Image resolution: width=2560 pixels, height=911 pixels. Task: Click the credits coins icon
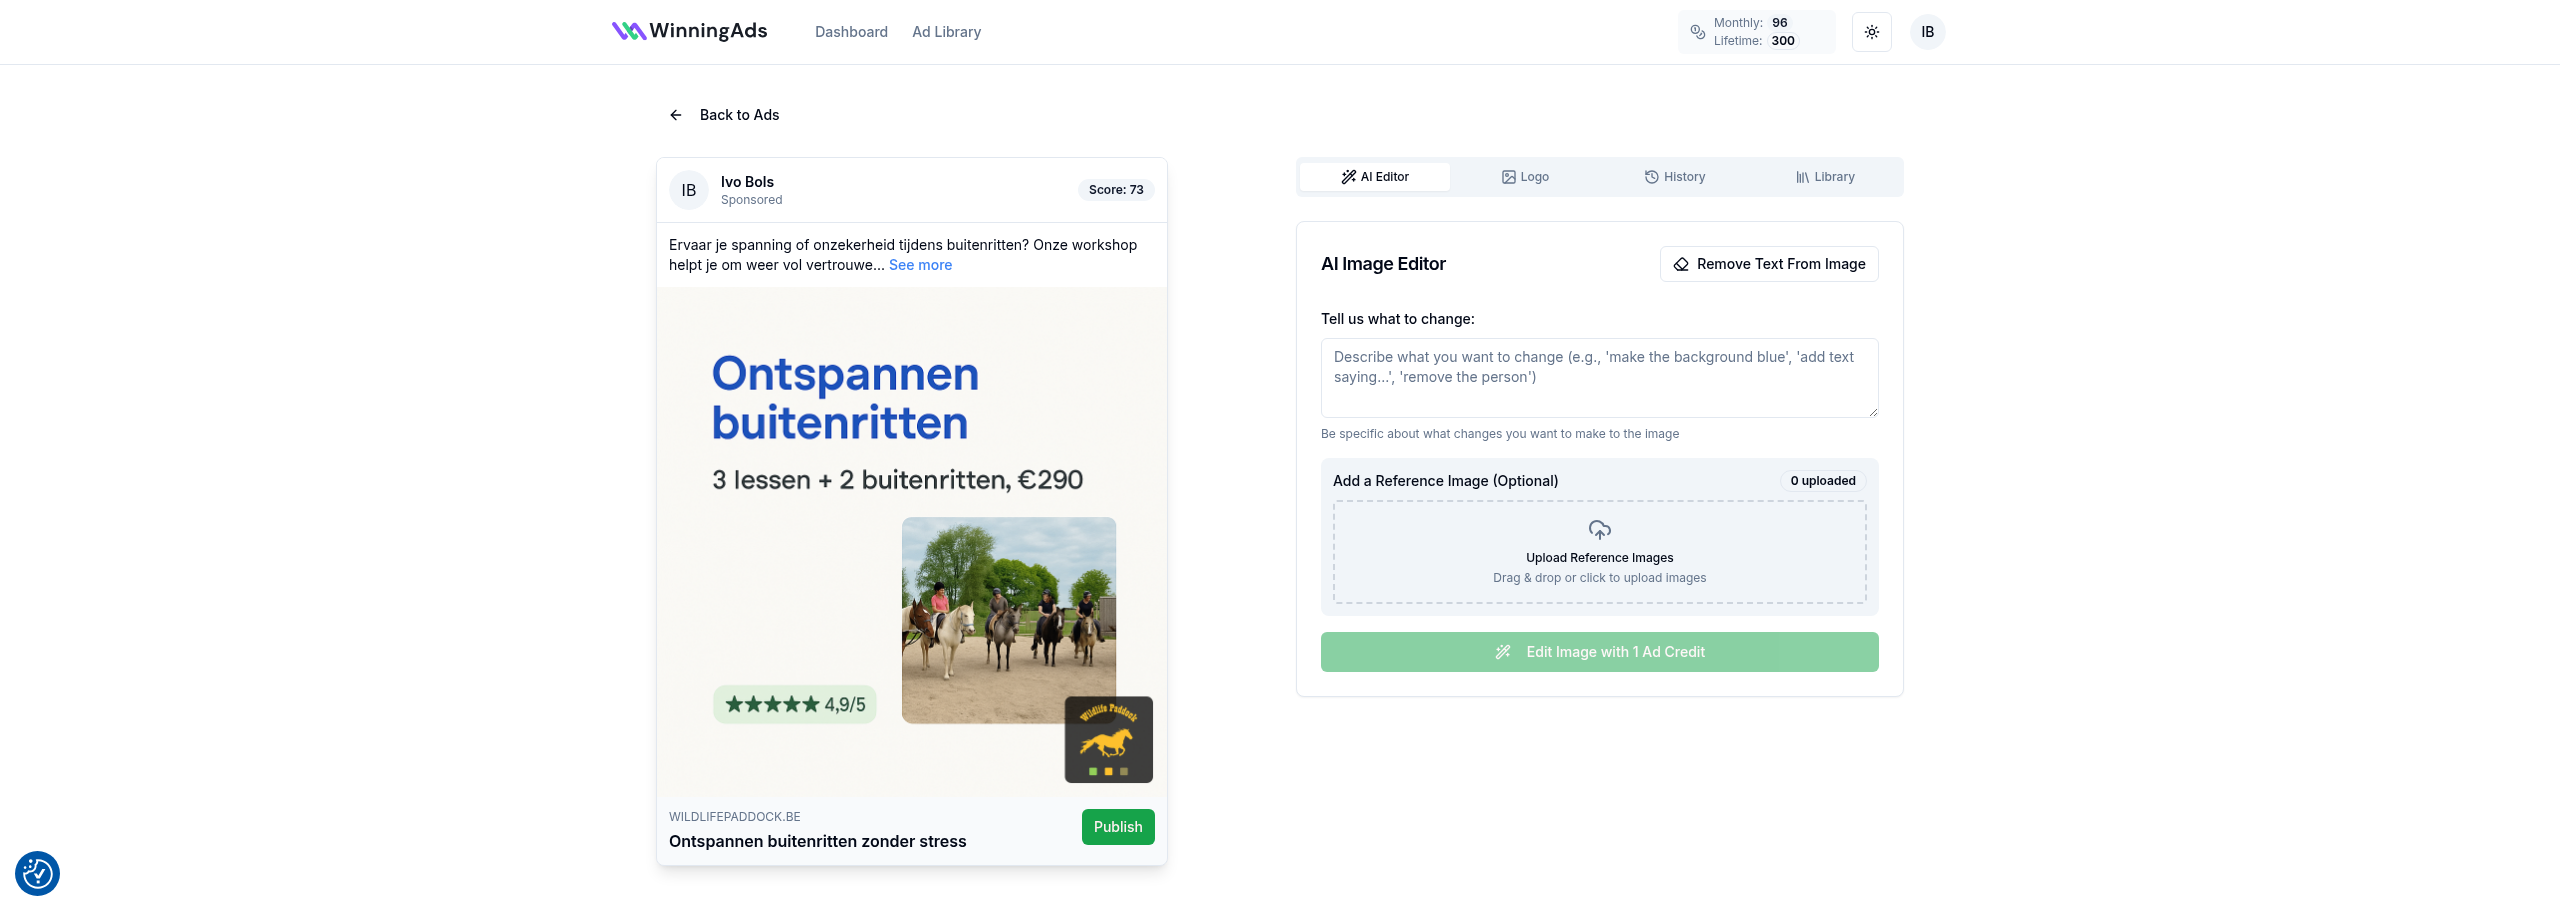1697,32
